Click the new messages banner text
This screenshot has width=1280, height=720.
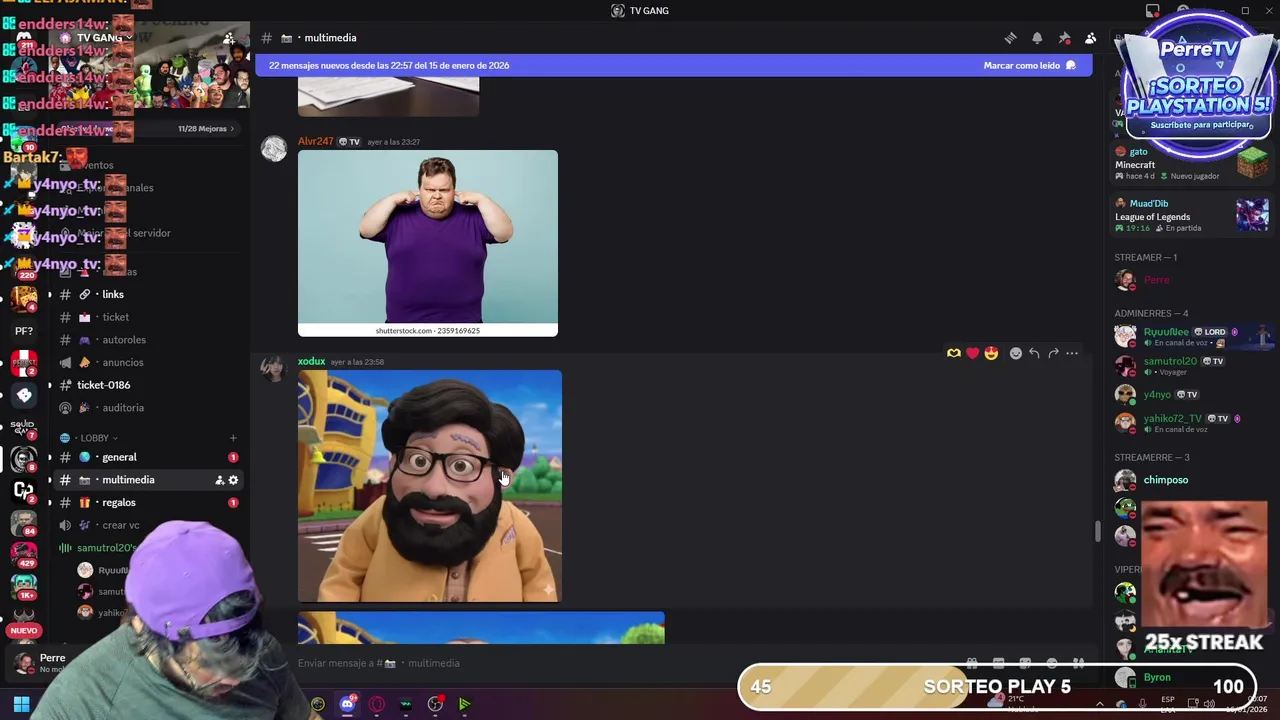[389, 65]
